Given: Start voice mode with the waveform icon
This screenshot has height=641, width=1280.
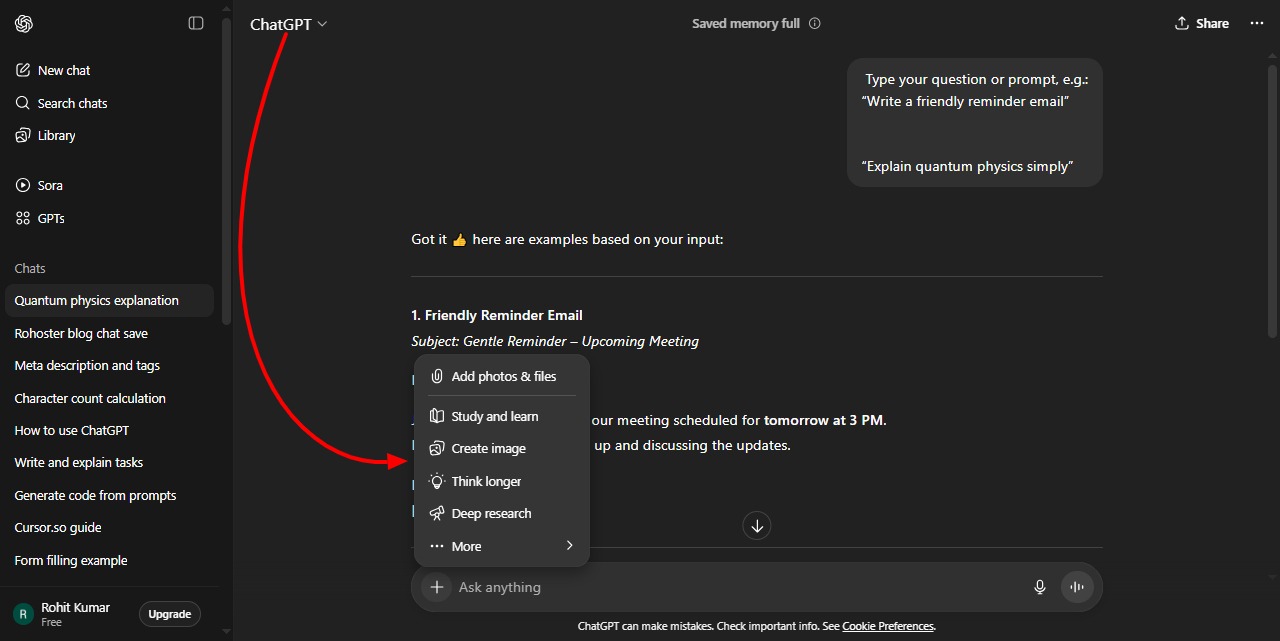Looking at the screenshot, I should [1077, 587].
